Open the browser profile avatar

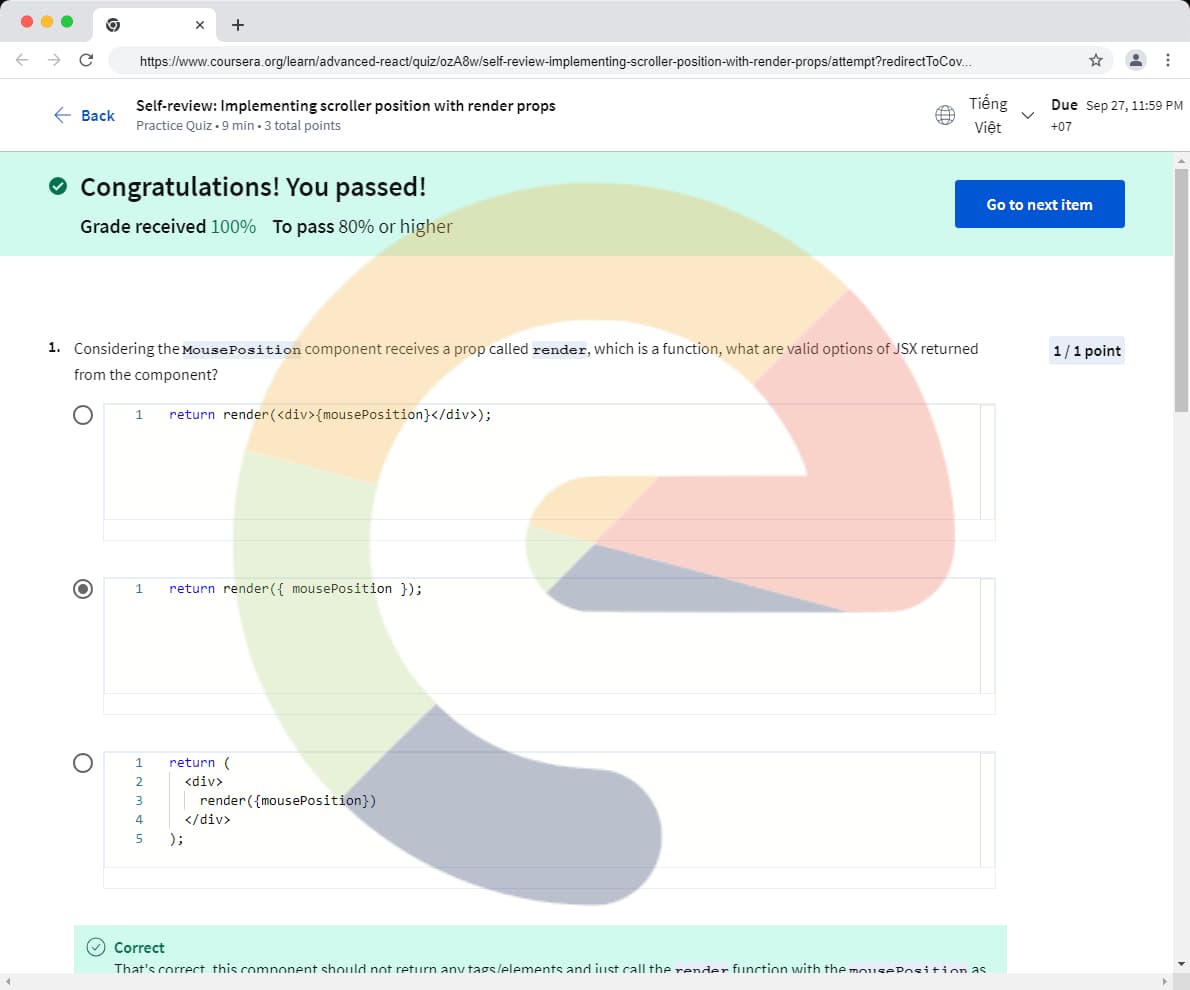coord(1135,60)
